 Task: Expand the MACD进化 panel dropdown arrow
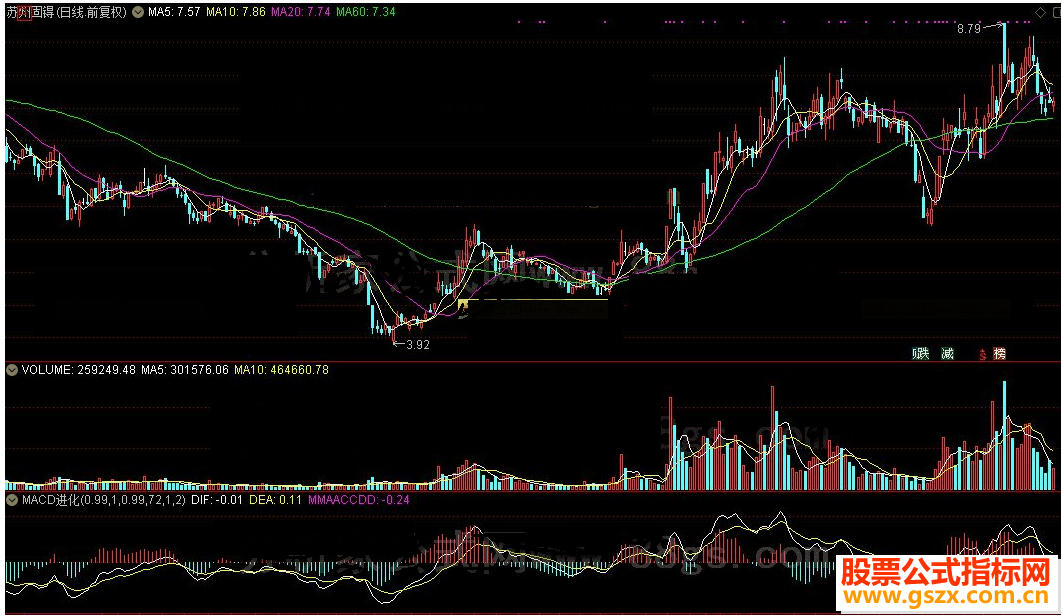12,500
